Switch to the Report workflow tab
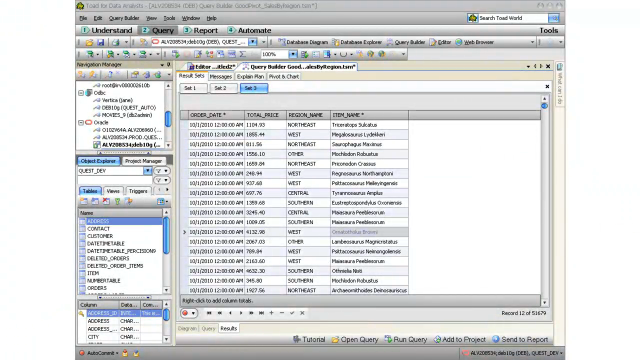The image size is (640, 360). (200, 30)
